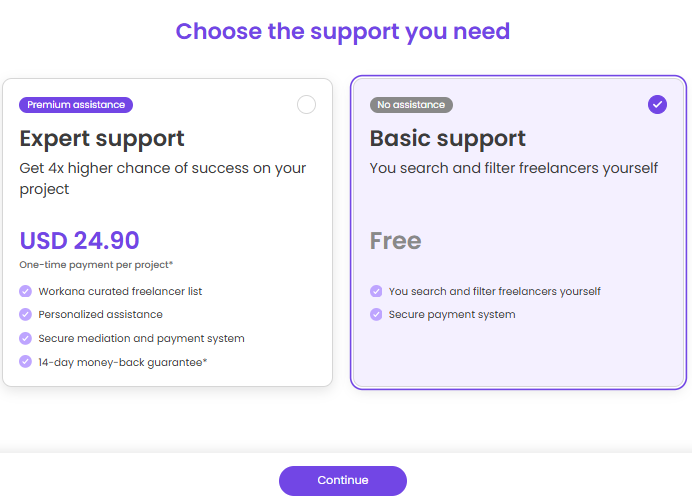
Task: Select the Expert support radio button
Action: tap(306, 105)
